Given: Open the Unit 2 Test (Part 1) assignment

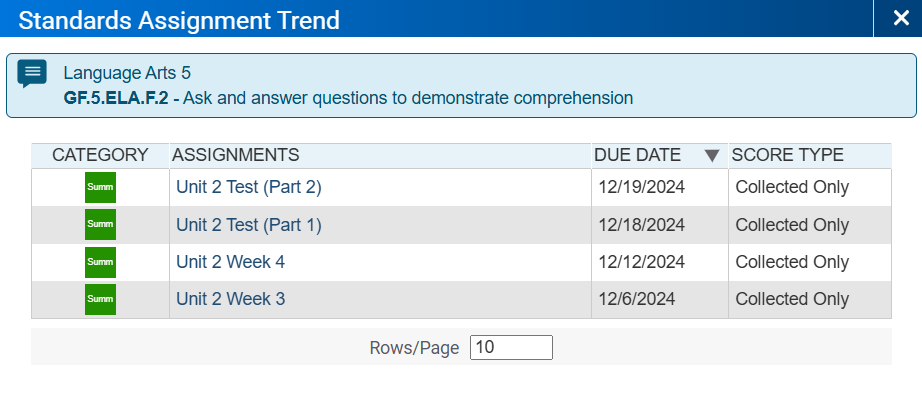Looking at the screenshot, I should (249, 225).
